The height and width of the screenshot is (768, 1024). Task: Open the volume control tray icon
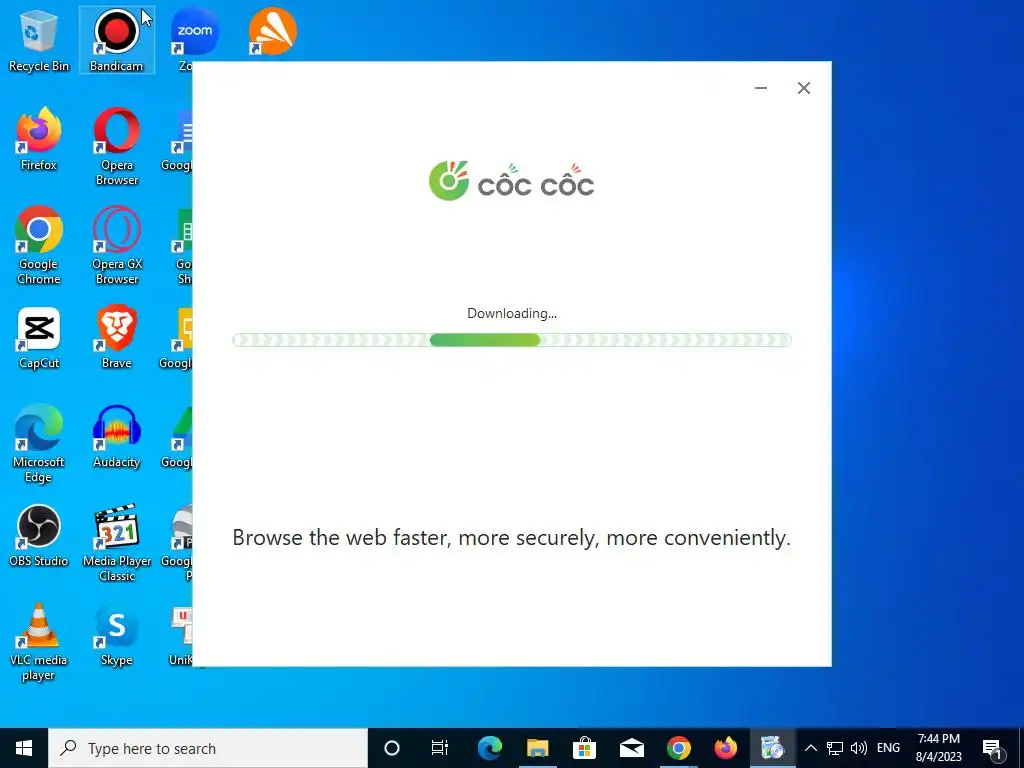(x=859, y=748)
